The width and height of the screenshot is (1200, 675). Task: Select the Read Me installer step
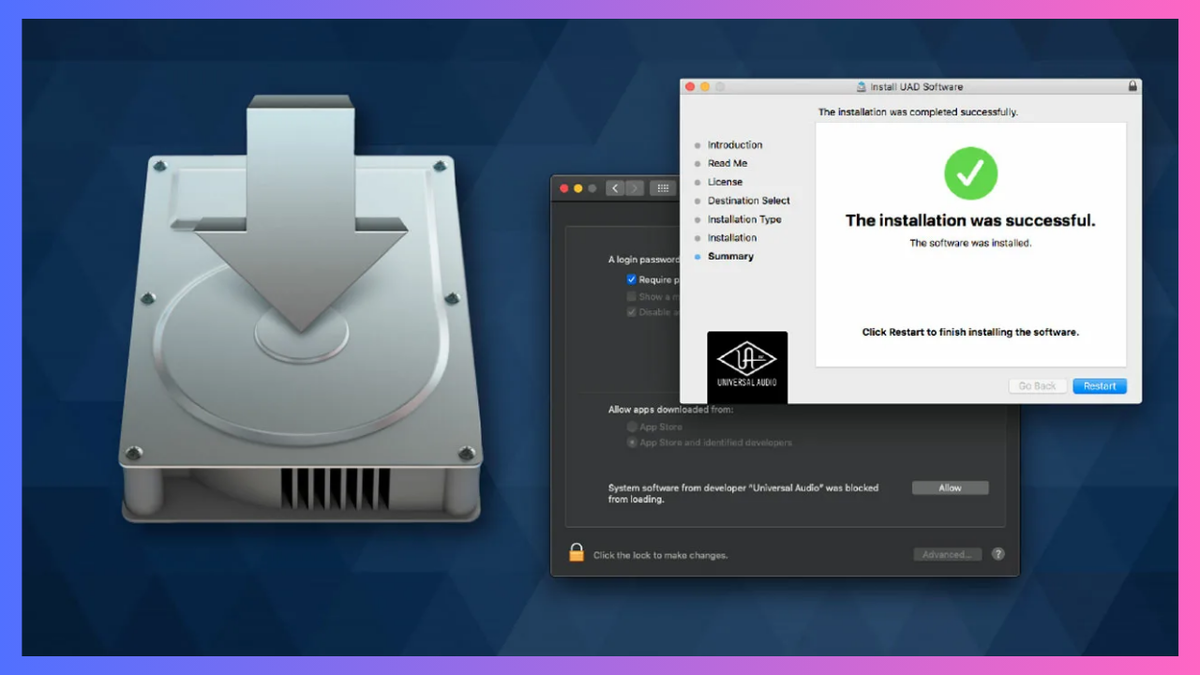[727, 163]
